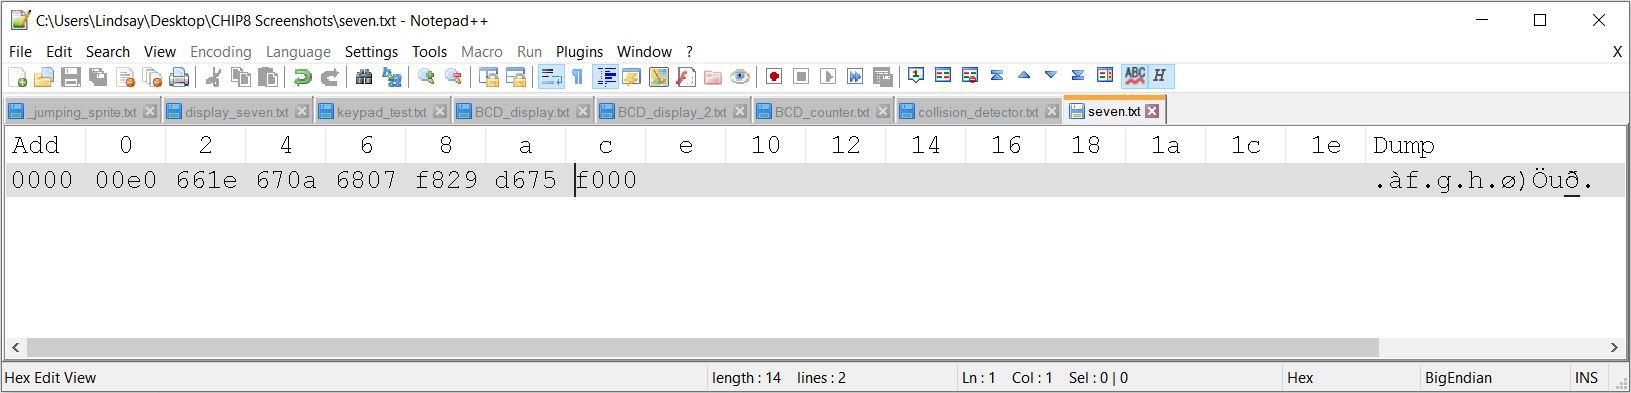
Task: Click the Save All icon
Action: pyautogui.click(x=98, y=76)
